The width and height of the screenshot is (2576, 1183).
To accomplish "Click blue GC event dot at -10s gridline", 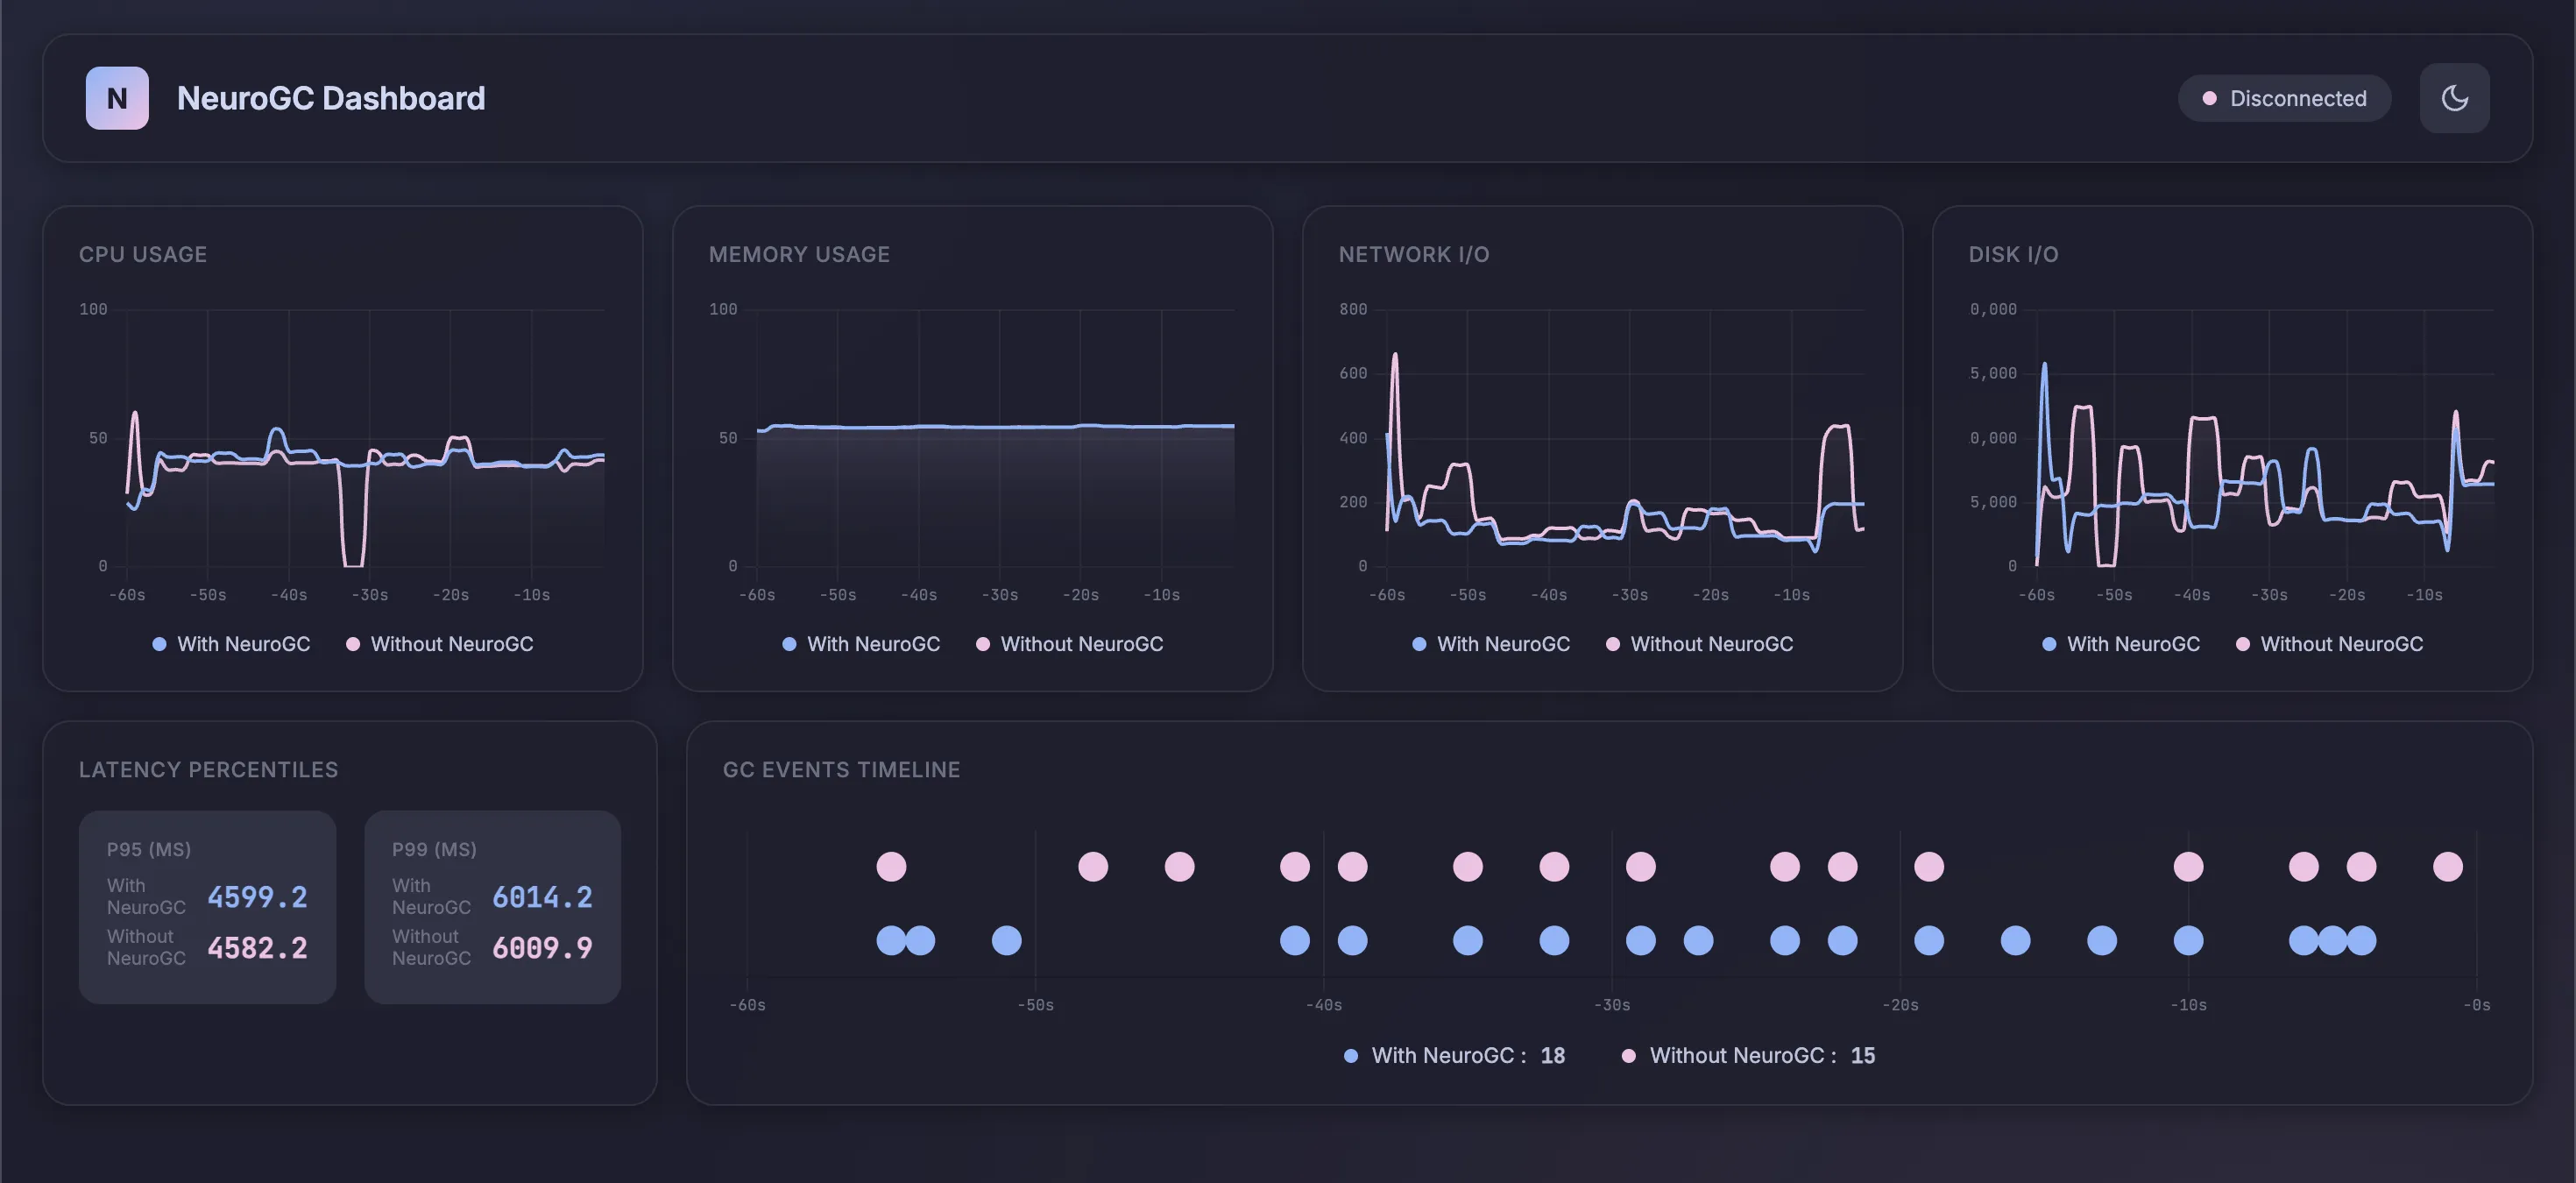I will pyautogui.click(x=2188, y=940).
